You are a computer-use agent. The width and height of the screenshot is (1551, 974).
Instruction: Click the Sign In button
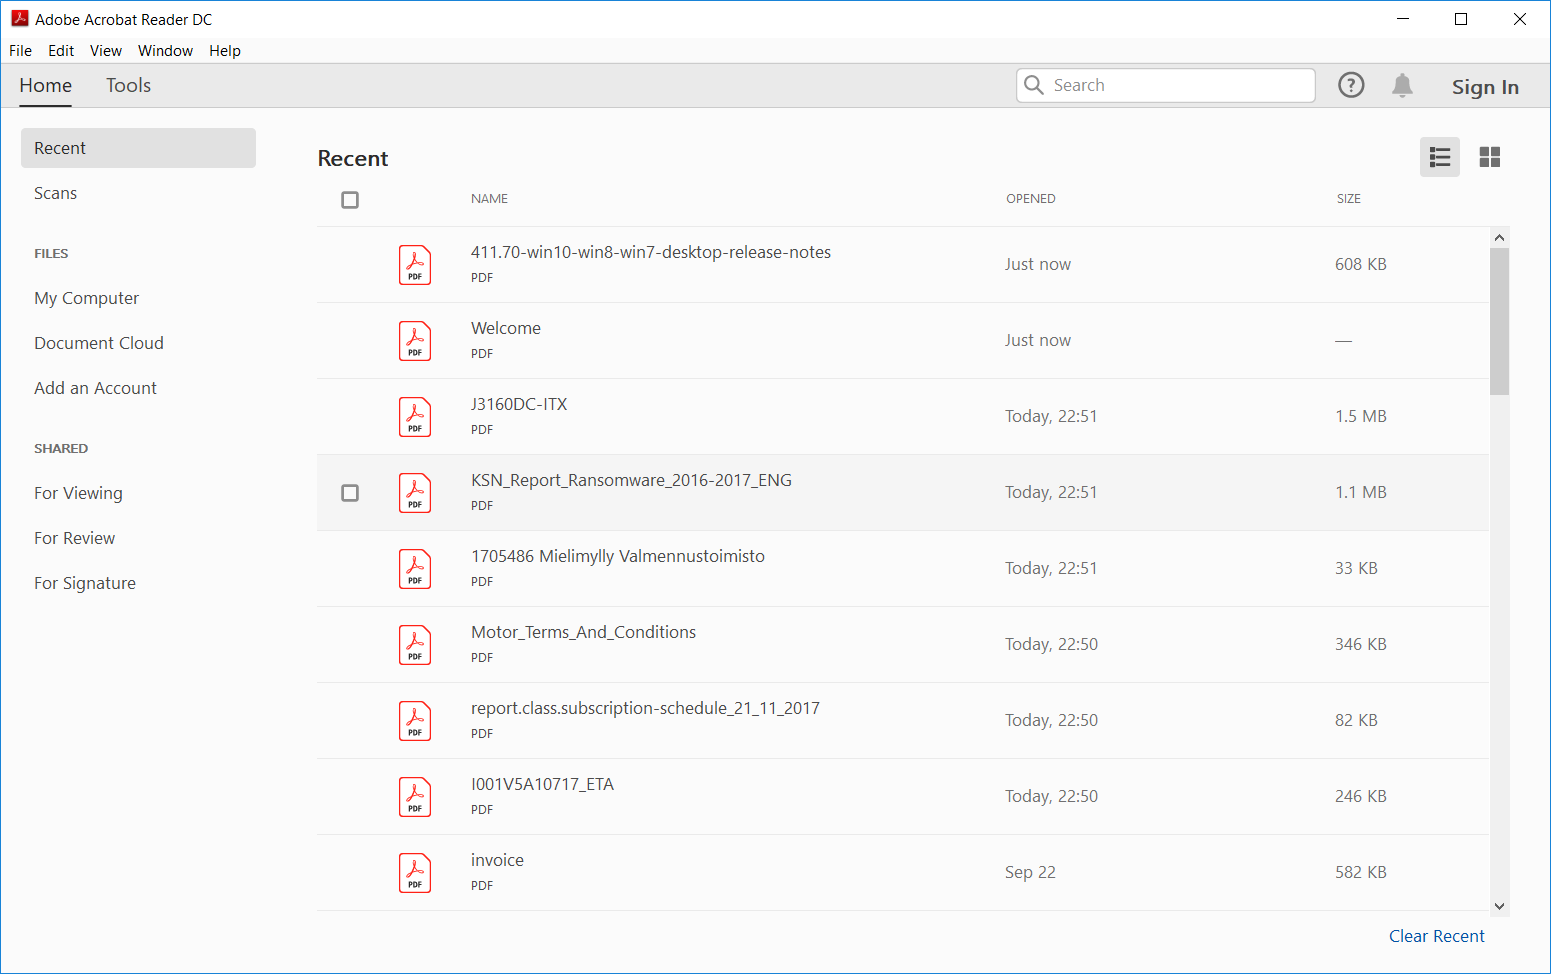pyautogui.click(x=1485, y=87)
